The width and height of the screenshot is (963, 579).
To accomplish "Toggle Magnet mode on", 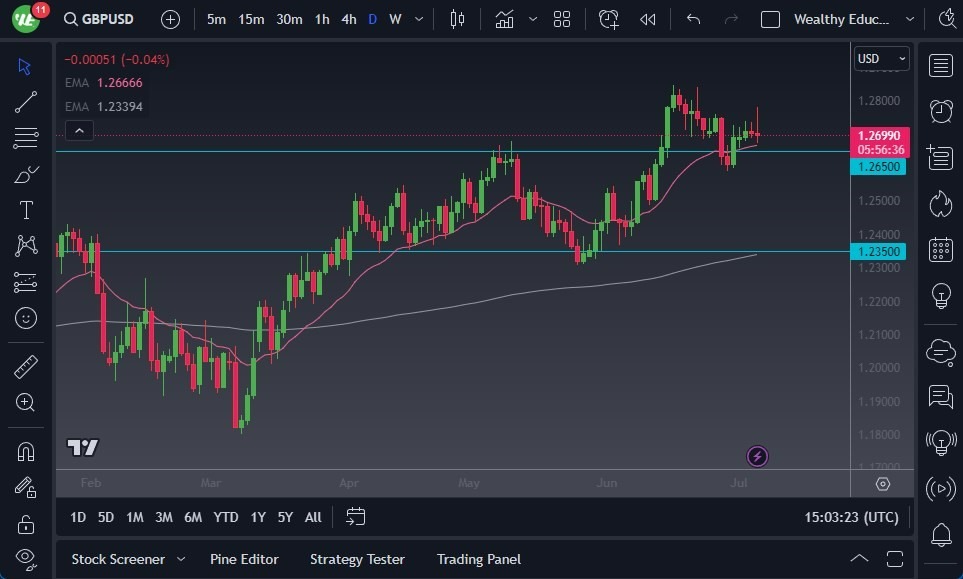I will click(26, 451).
